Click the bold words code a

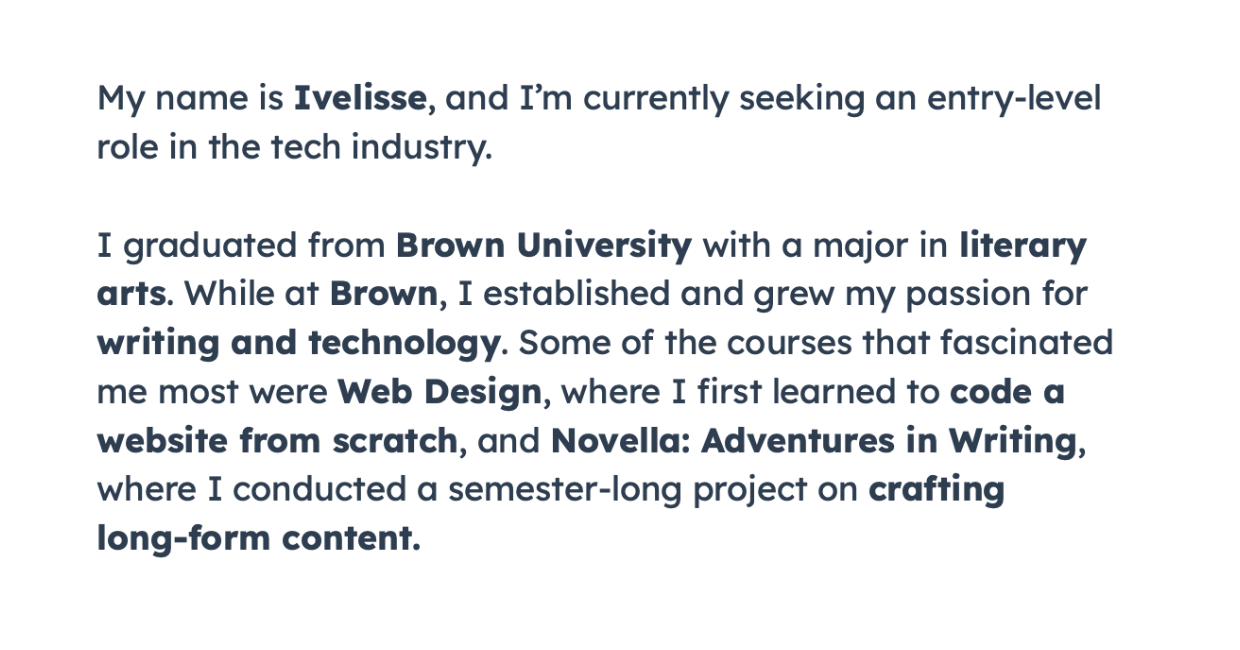pyautogui.click(x=1007, y=392)
